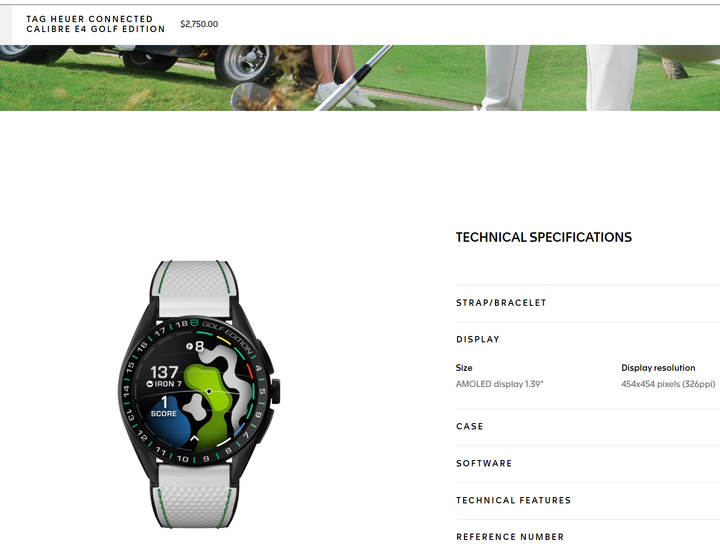Click the $2,750.00 price label

pyautogui.click(x=199, y=24)
